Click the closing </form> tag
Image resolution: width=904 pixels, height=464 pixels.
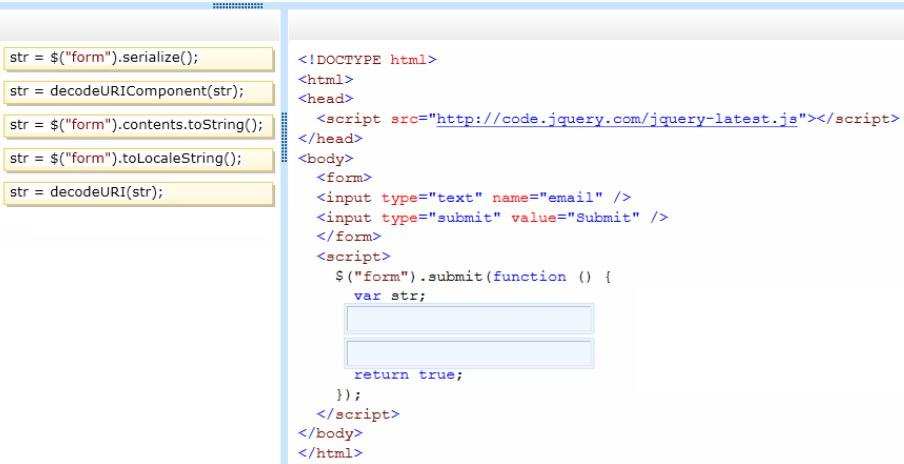pyautogui.click(x=349, y=236)
